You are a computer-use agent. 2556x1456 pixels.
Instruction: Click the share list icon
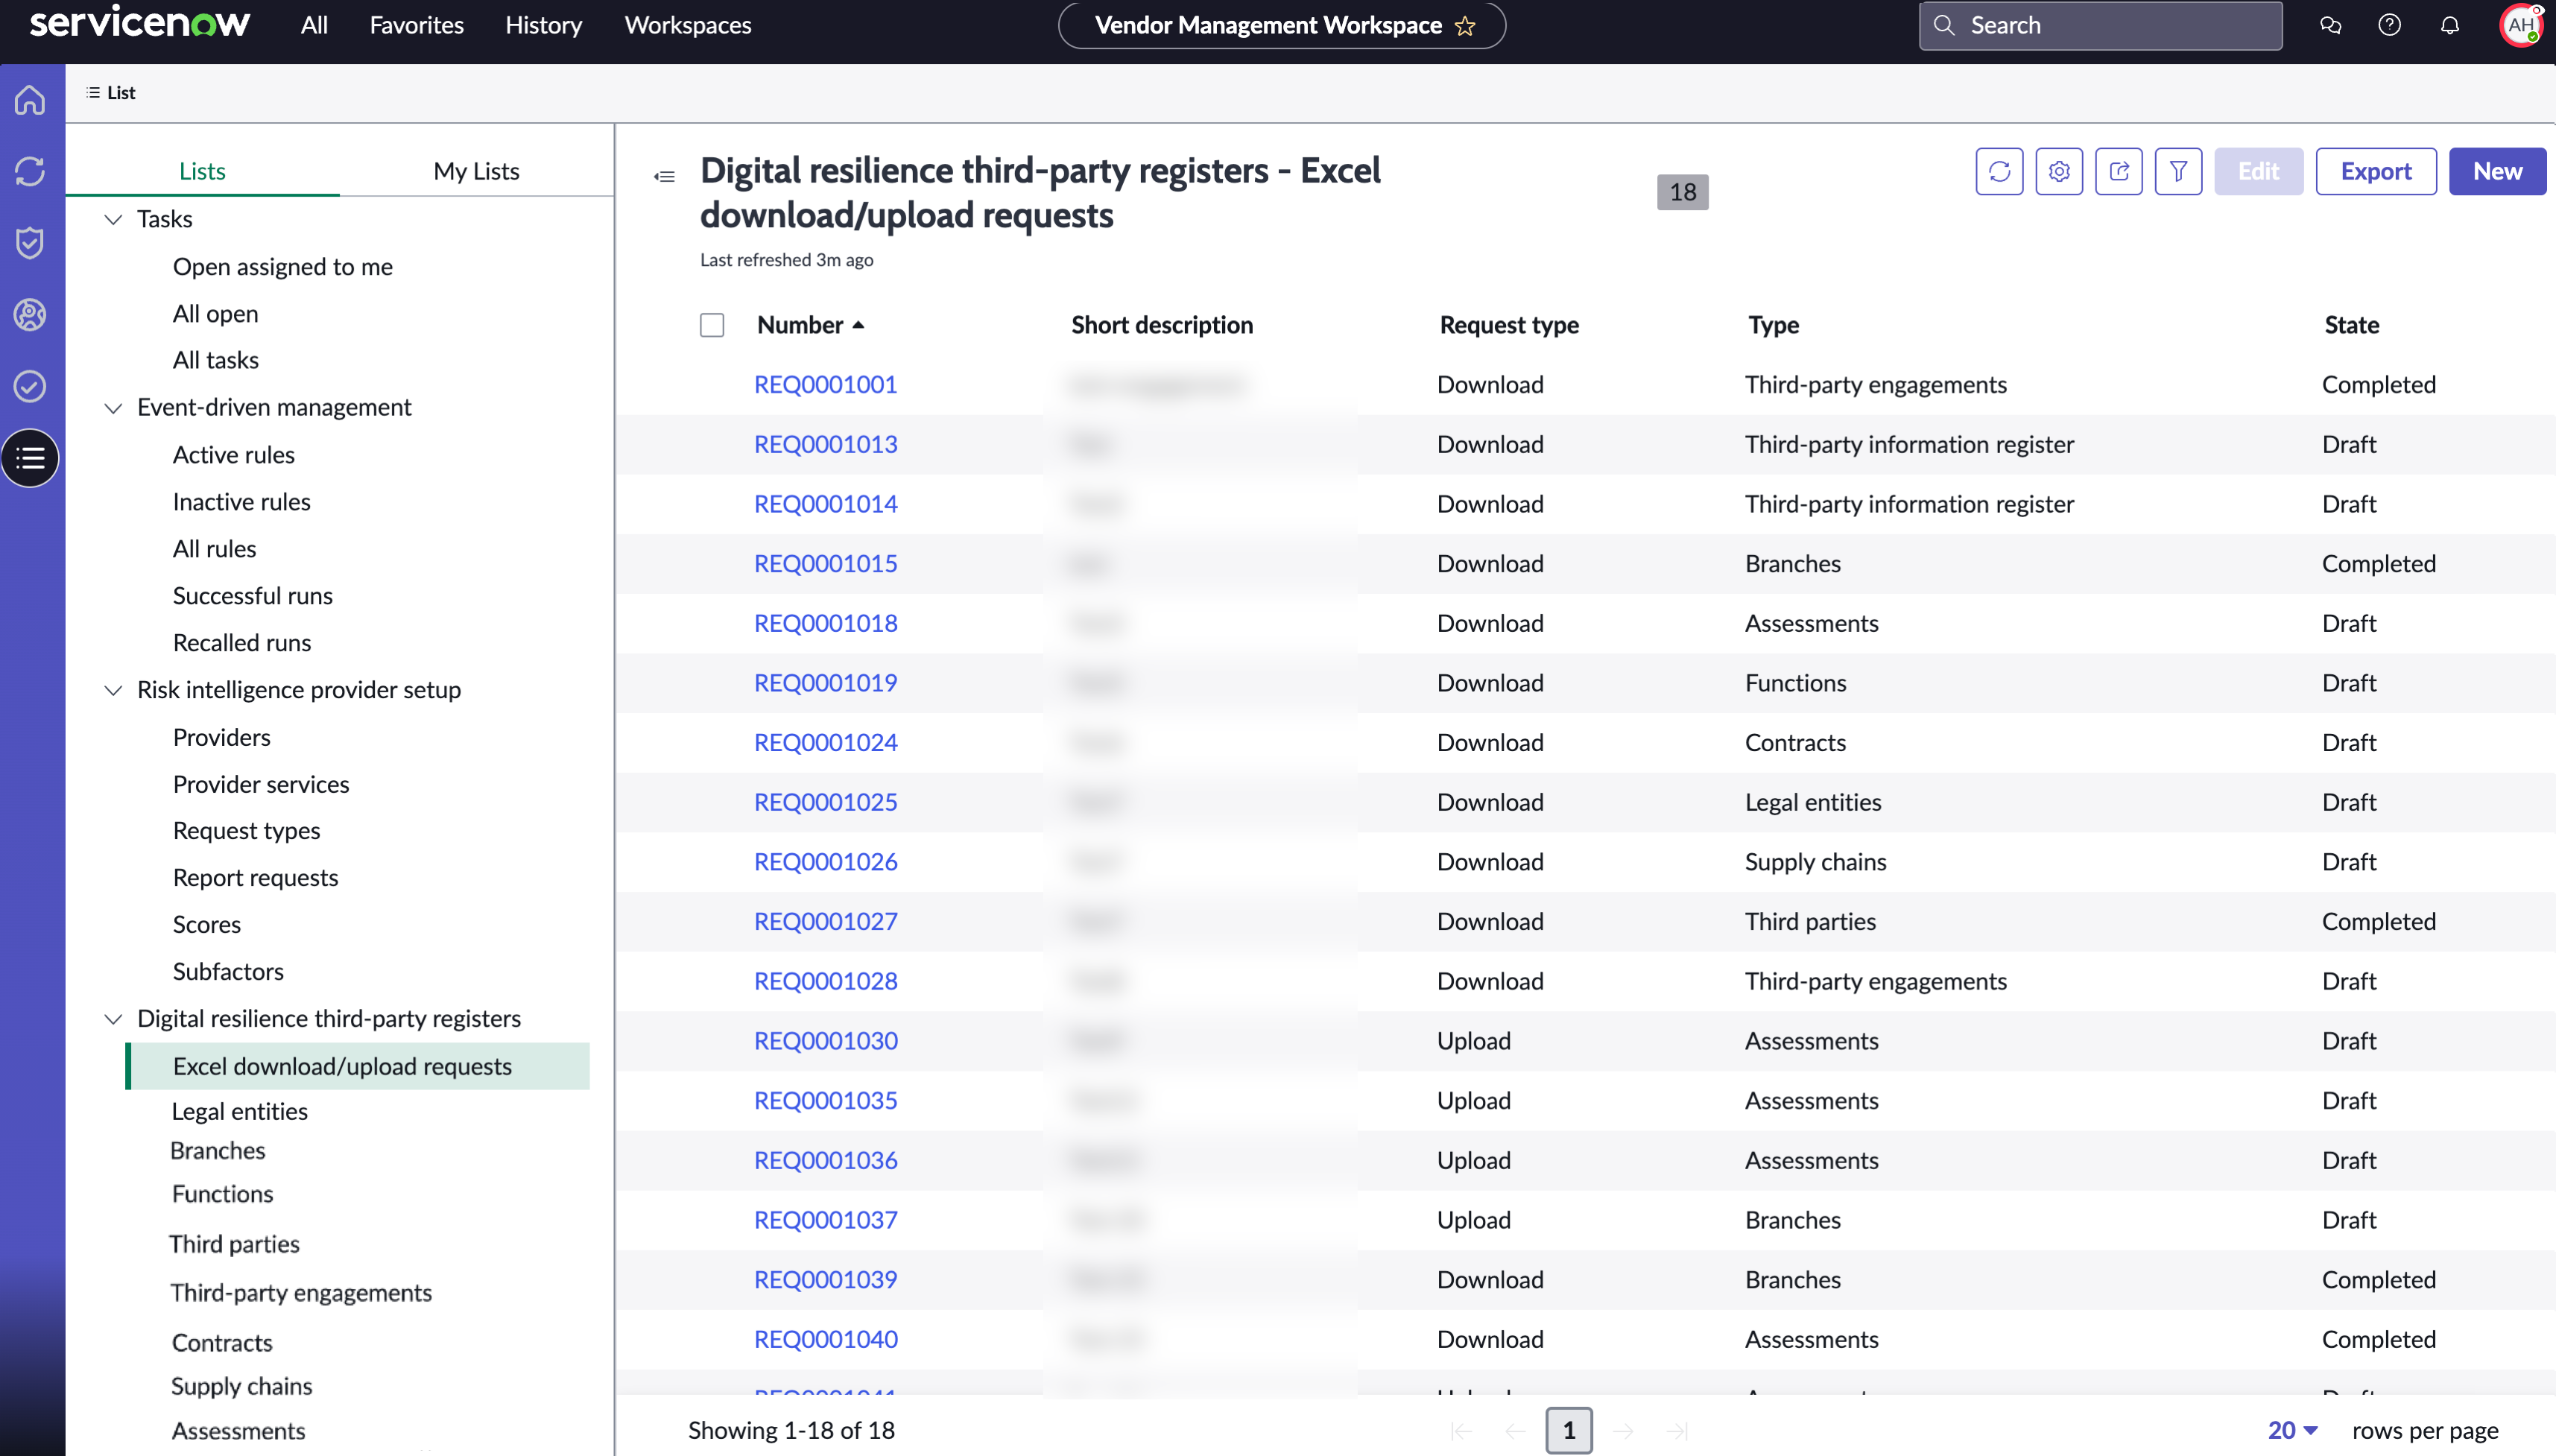(2119, 171)
